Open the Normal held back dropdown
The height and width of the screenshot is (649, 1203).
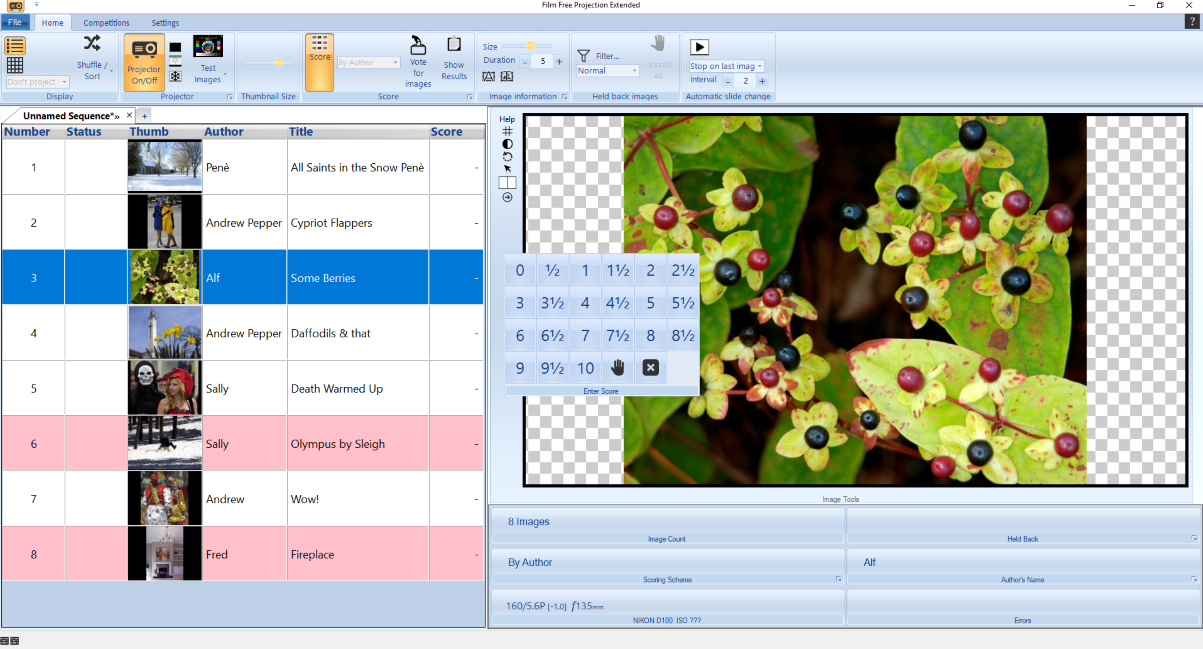(607, 71)
